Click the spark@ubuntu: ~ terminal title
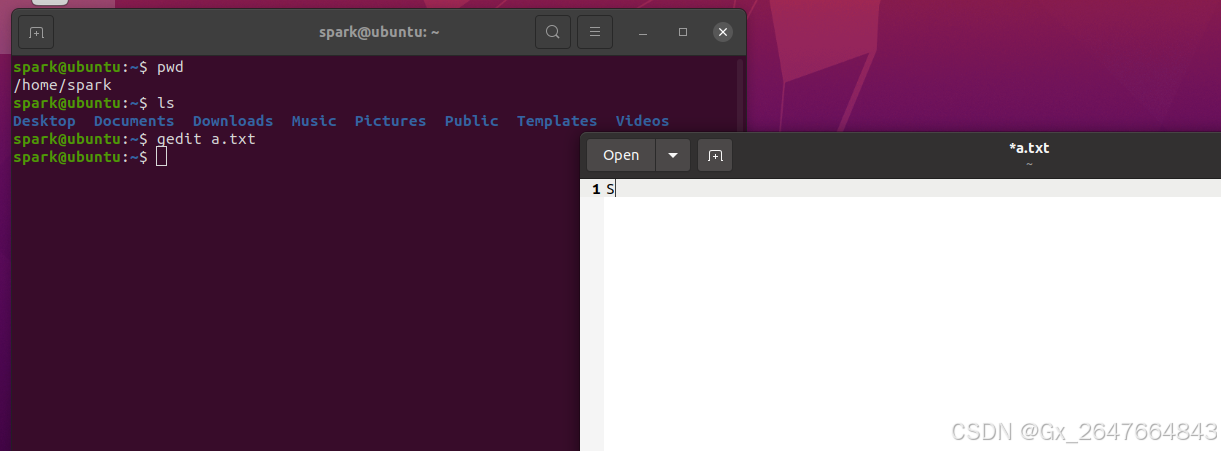This screenshot has width=1221, height=451. coord(379,33)
